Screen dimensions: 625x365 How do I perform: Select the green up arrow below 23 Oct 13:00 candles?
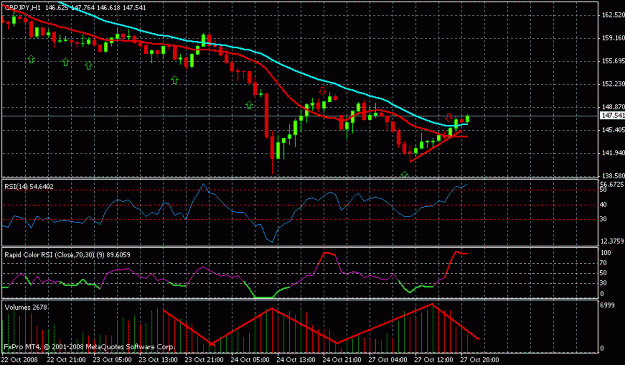point(174,80)
